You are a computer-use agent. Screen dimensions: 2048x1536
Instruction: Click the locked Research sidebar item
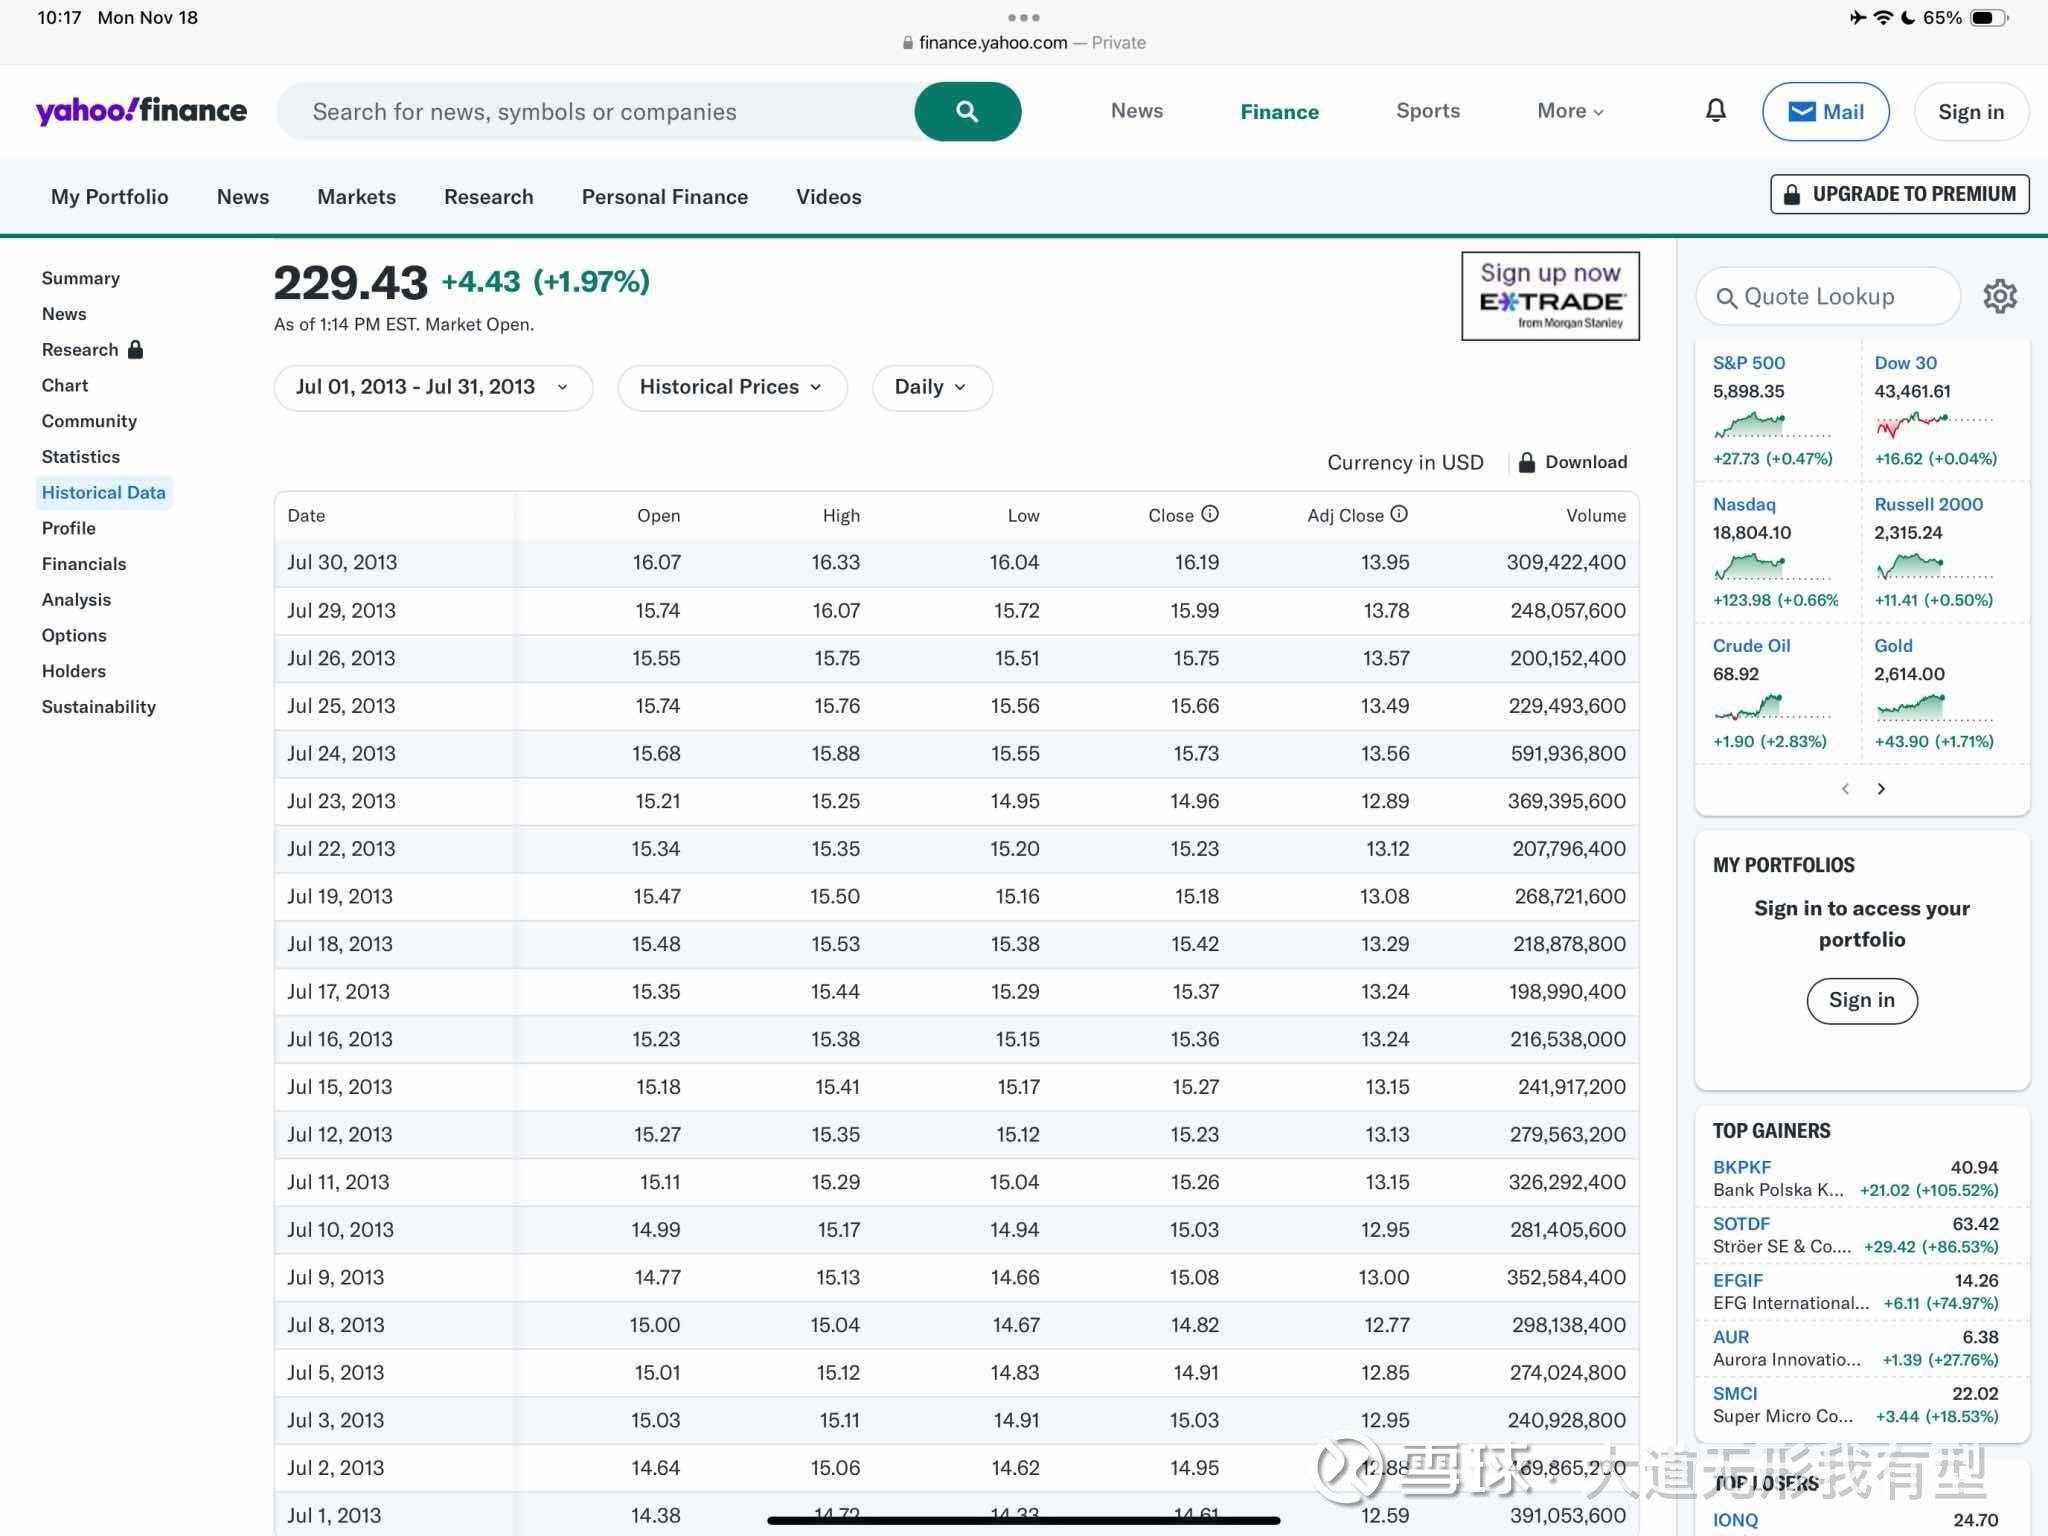click(x=92, y=349)
